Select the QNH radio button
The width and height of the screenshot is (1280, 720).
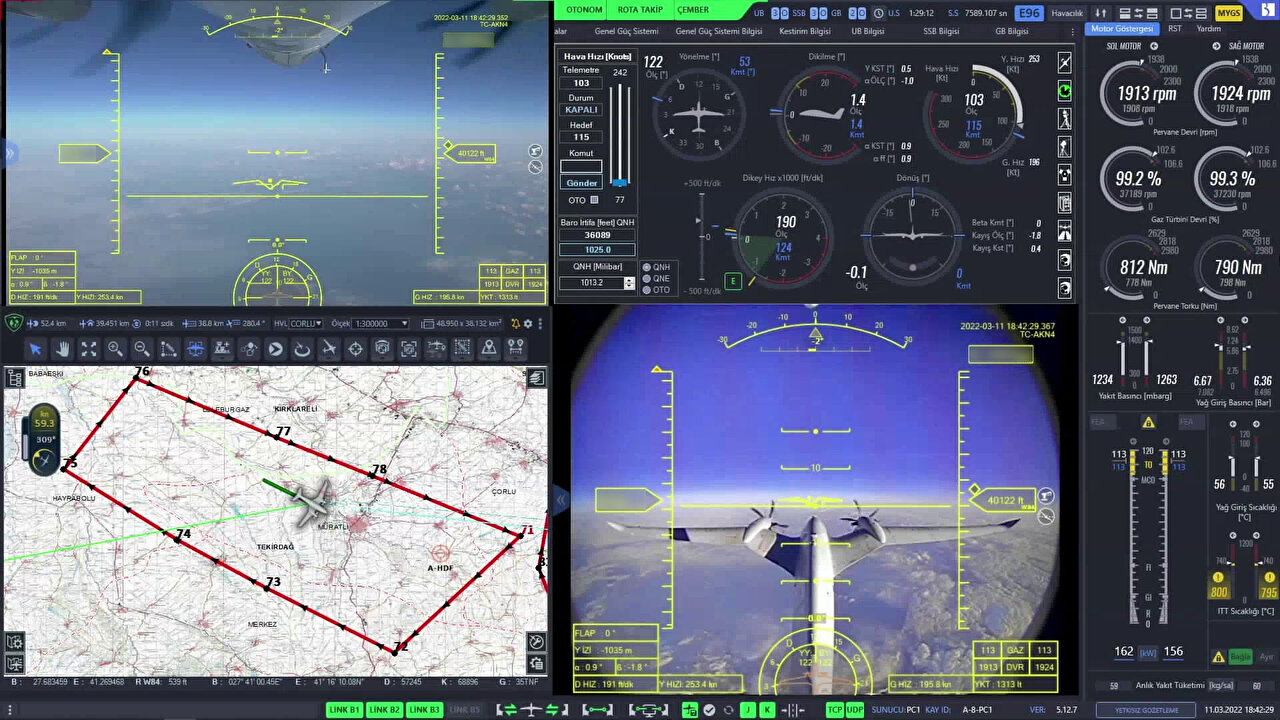click(x=647, y=267)
